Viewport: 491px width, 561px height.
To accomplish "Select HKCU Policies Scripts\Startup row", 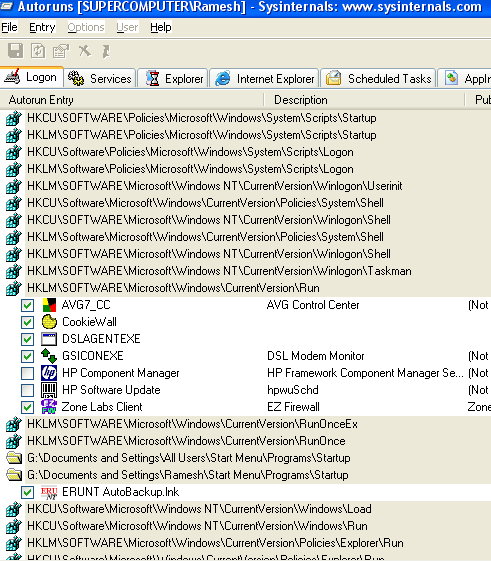I will [202, 118].
